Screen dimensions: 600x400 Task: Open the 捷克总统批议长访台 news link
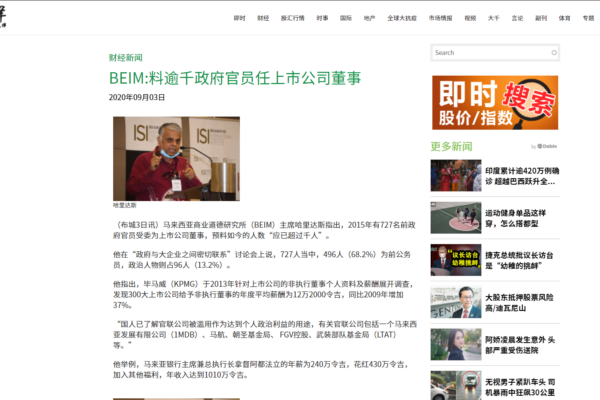(519, 260)
